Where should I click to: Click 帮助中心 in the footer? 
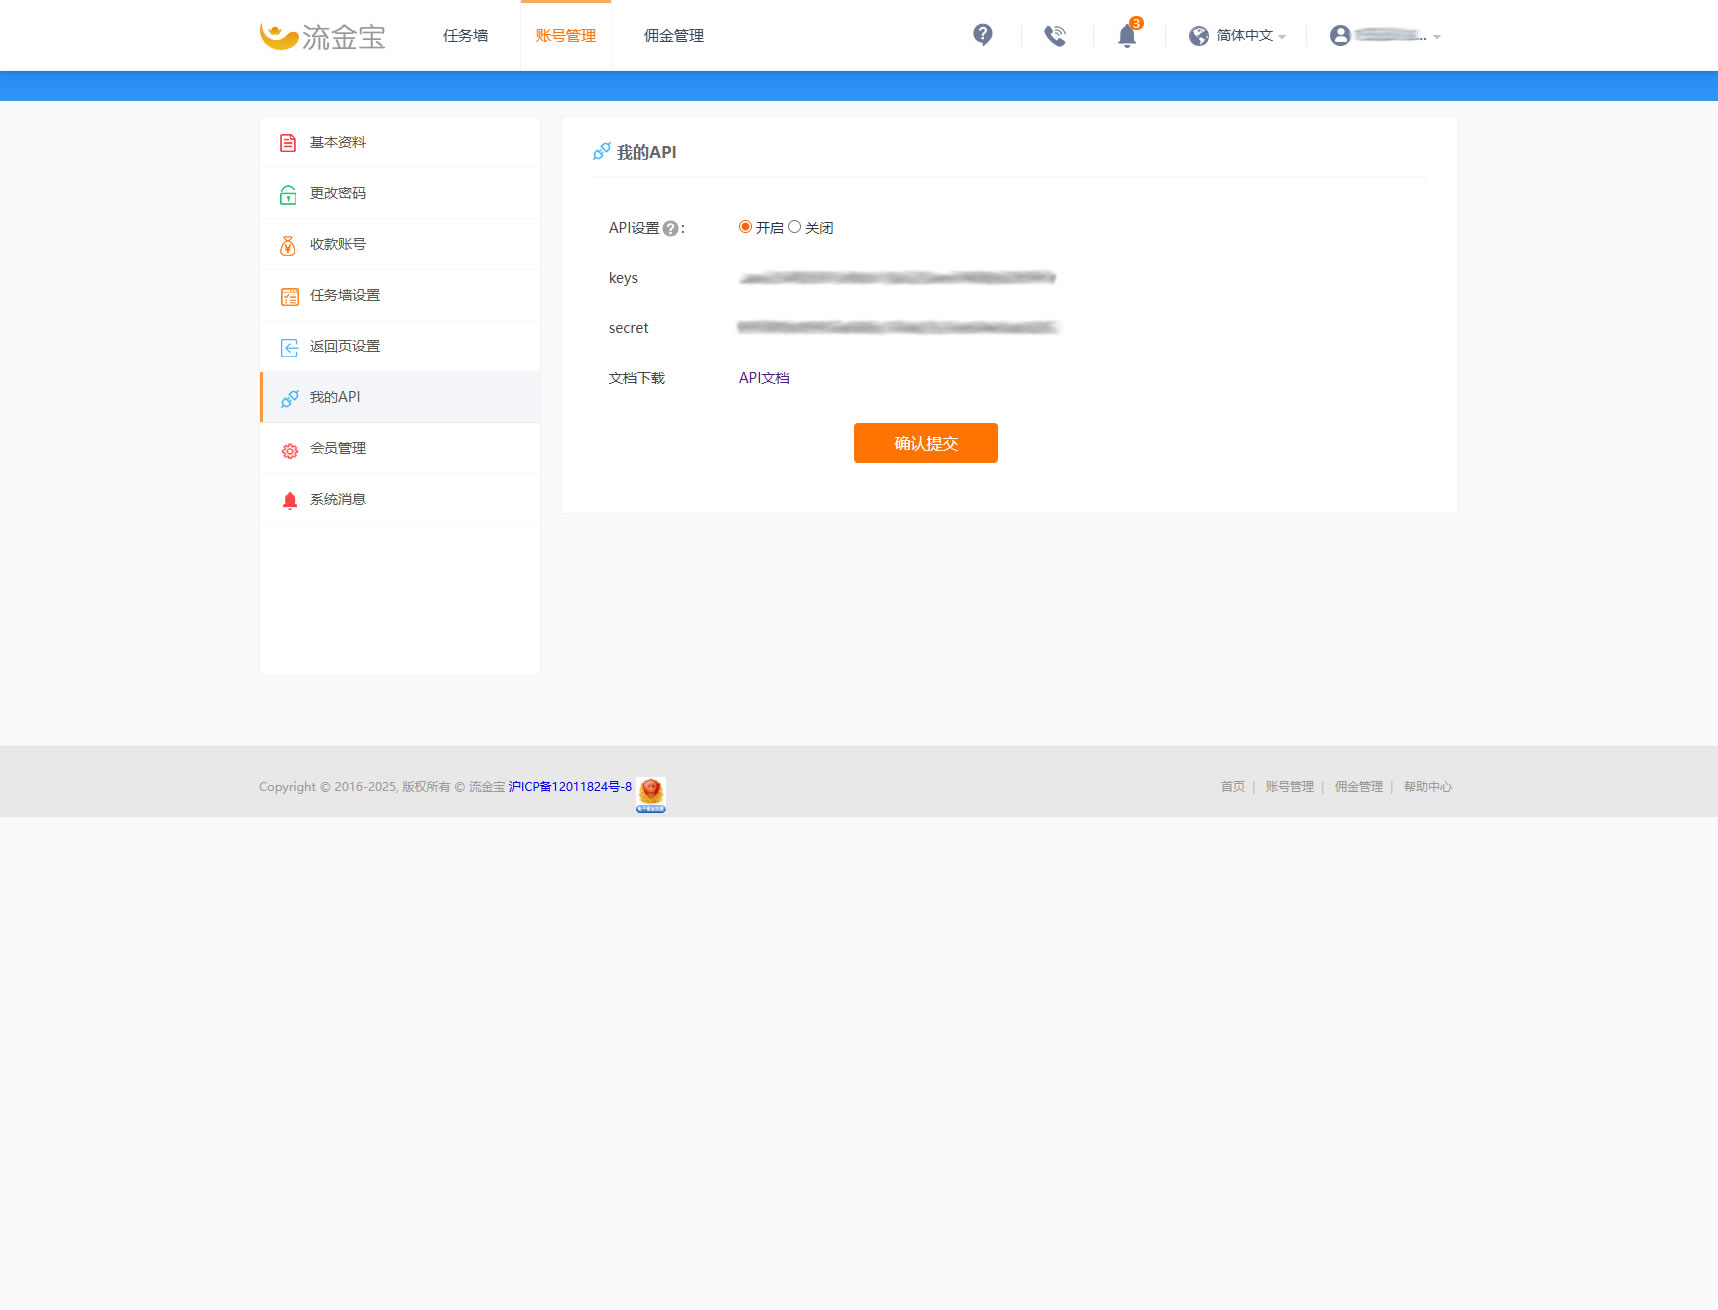(x=1427, y=787)
